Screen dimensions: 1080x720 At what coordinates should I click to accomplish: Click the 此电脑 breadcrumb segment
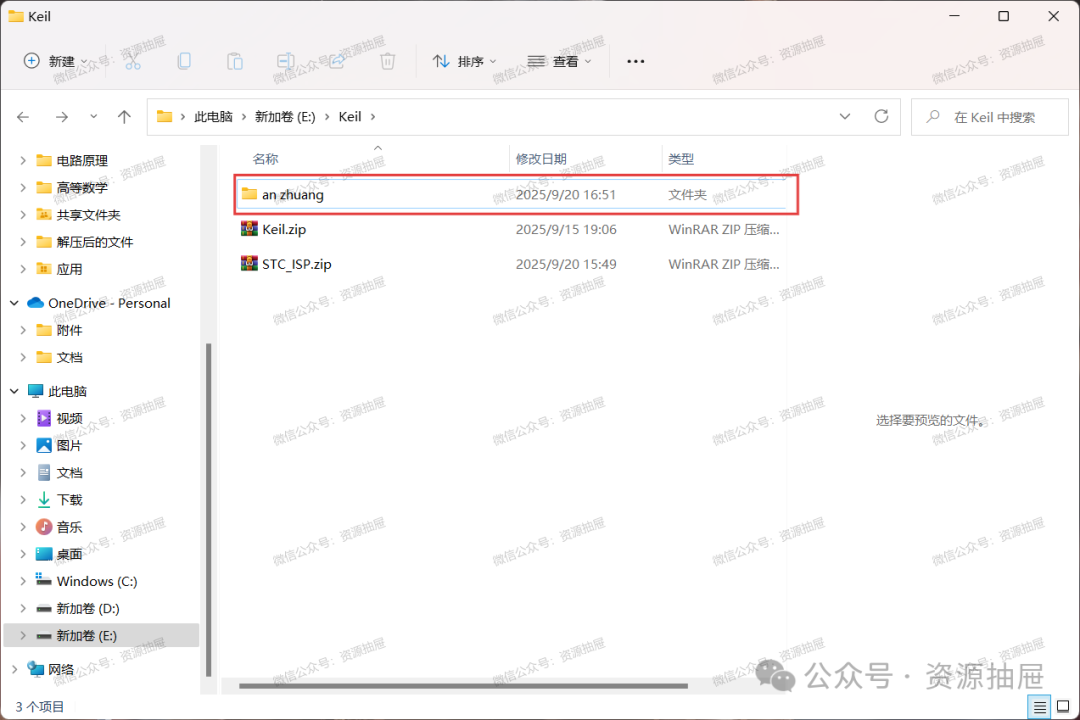point(214,116)
